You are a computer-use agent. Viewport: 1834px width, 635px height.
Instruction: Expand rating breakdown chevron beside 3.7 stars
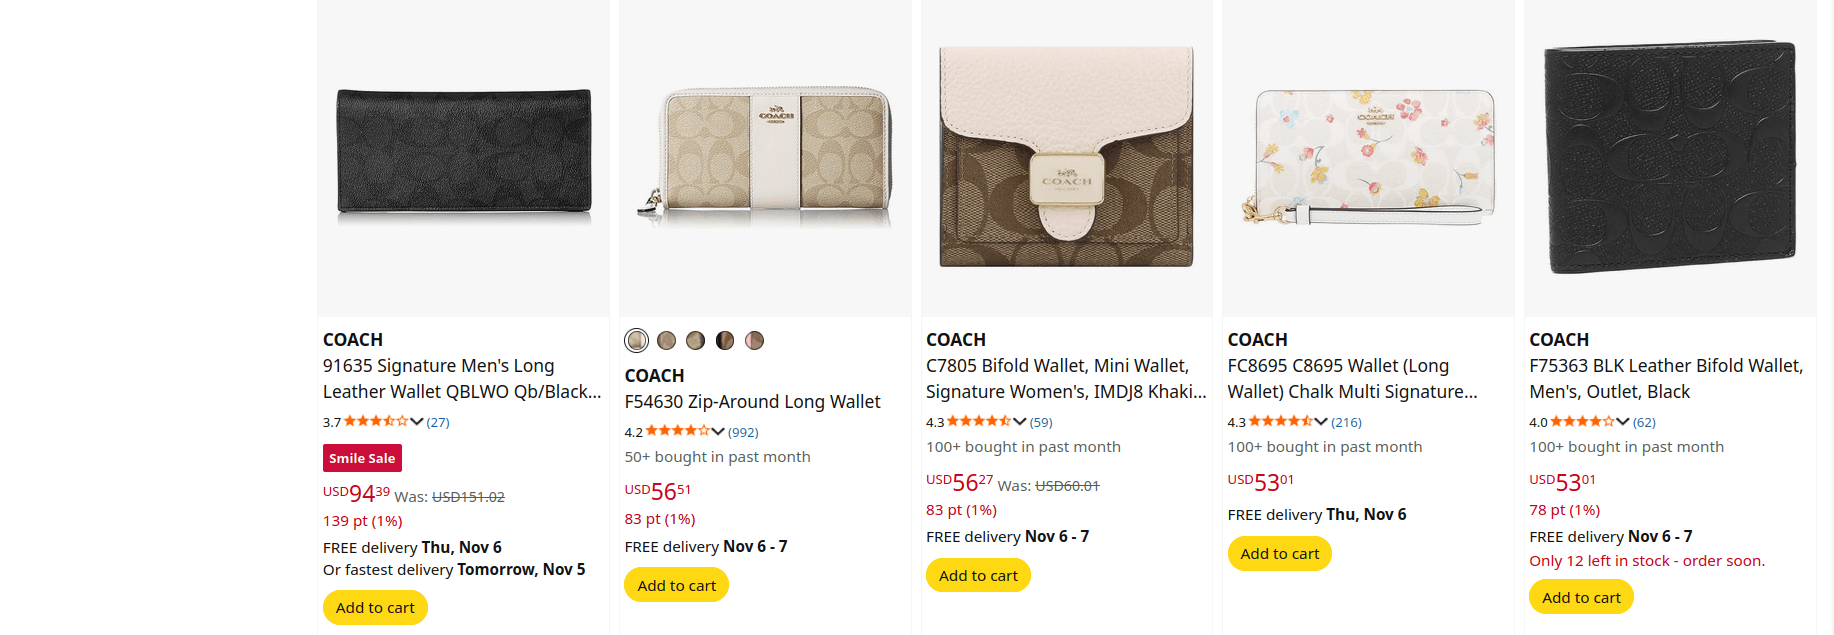click(417, 422)
